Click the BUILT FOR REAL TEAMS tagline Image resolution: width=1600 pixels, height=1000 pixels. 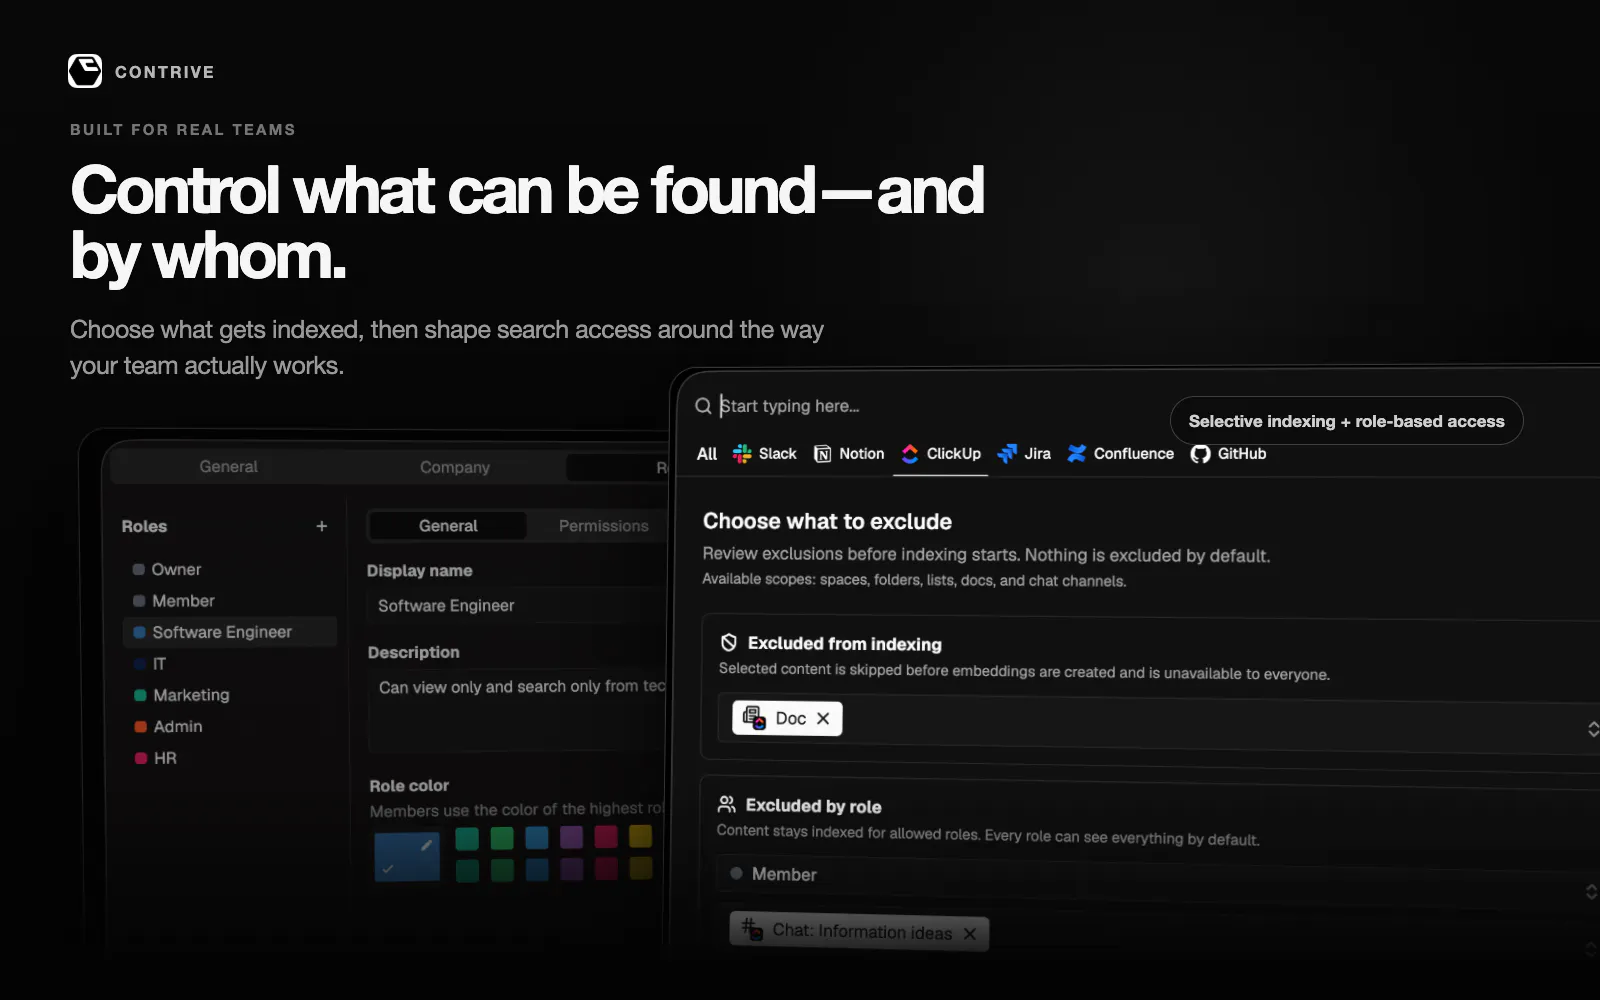183,130
